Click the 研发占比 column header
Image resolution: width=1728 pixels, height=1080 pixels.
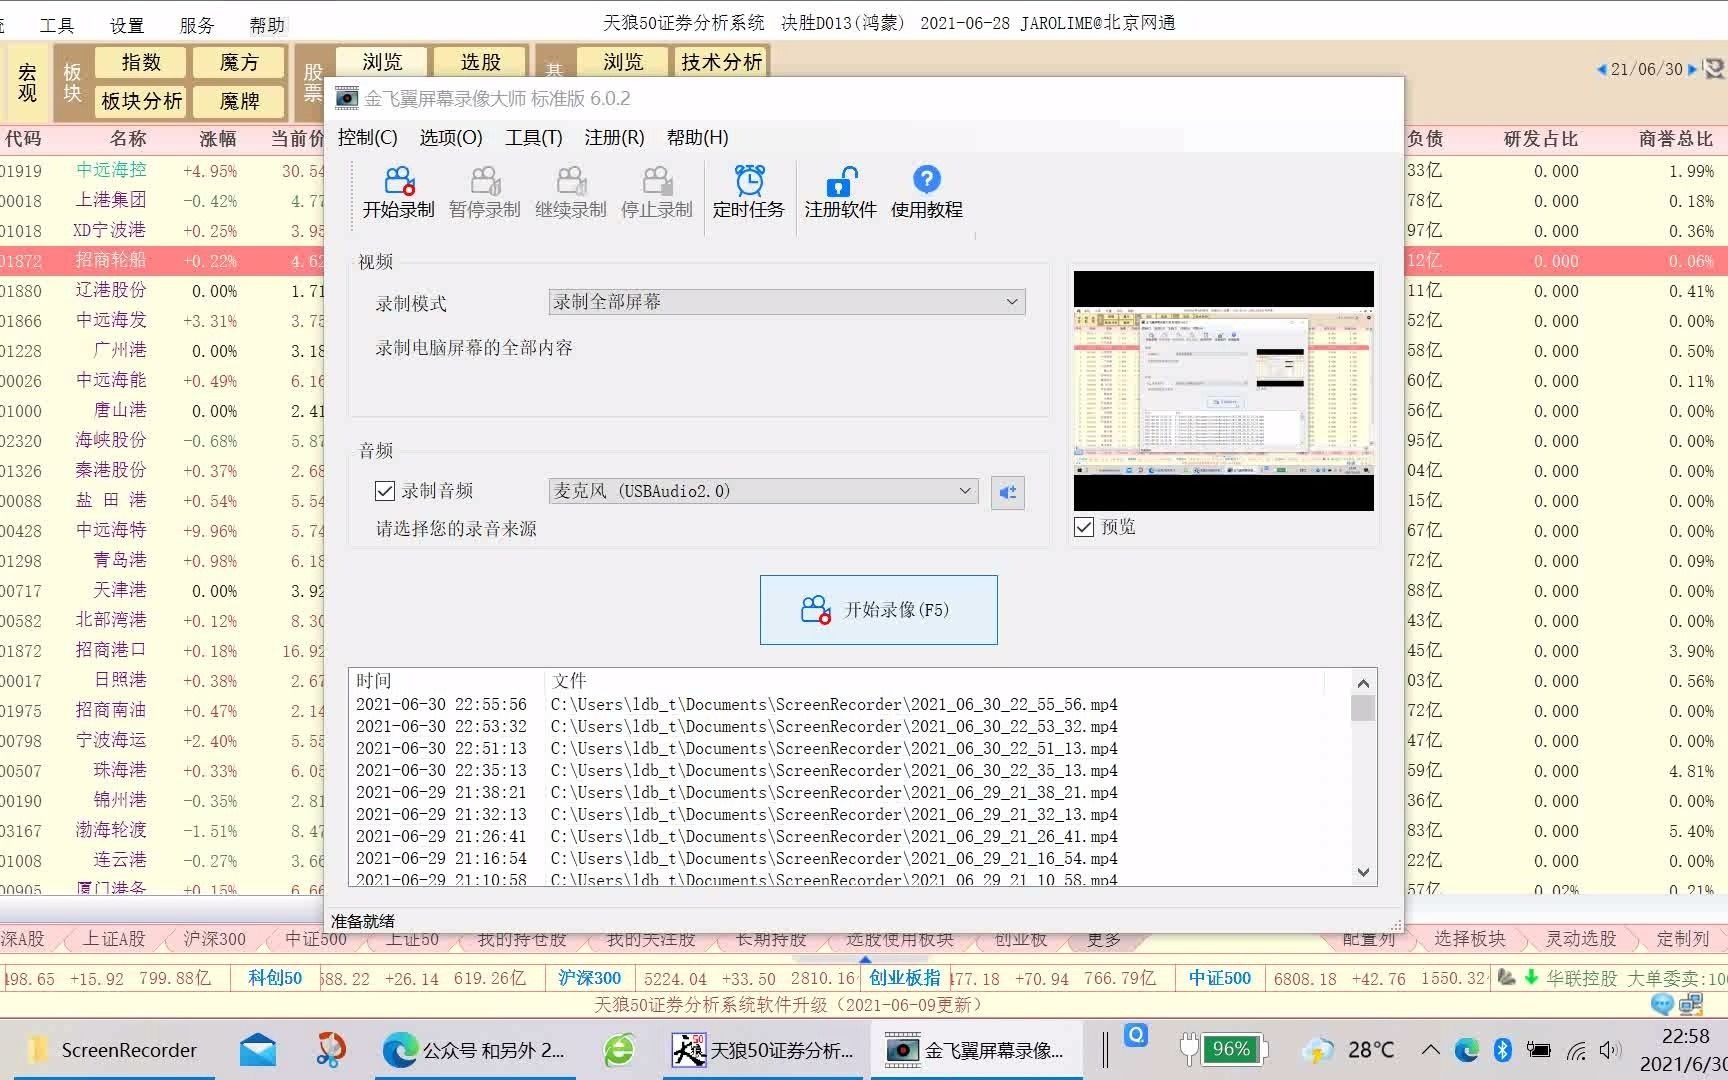1540,139
